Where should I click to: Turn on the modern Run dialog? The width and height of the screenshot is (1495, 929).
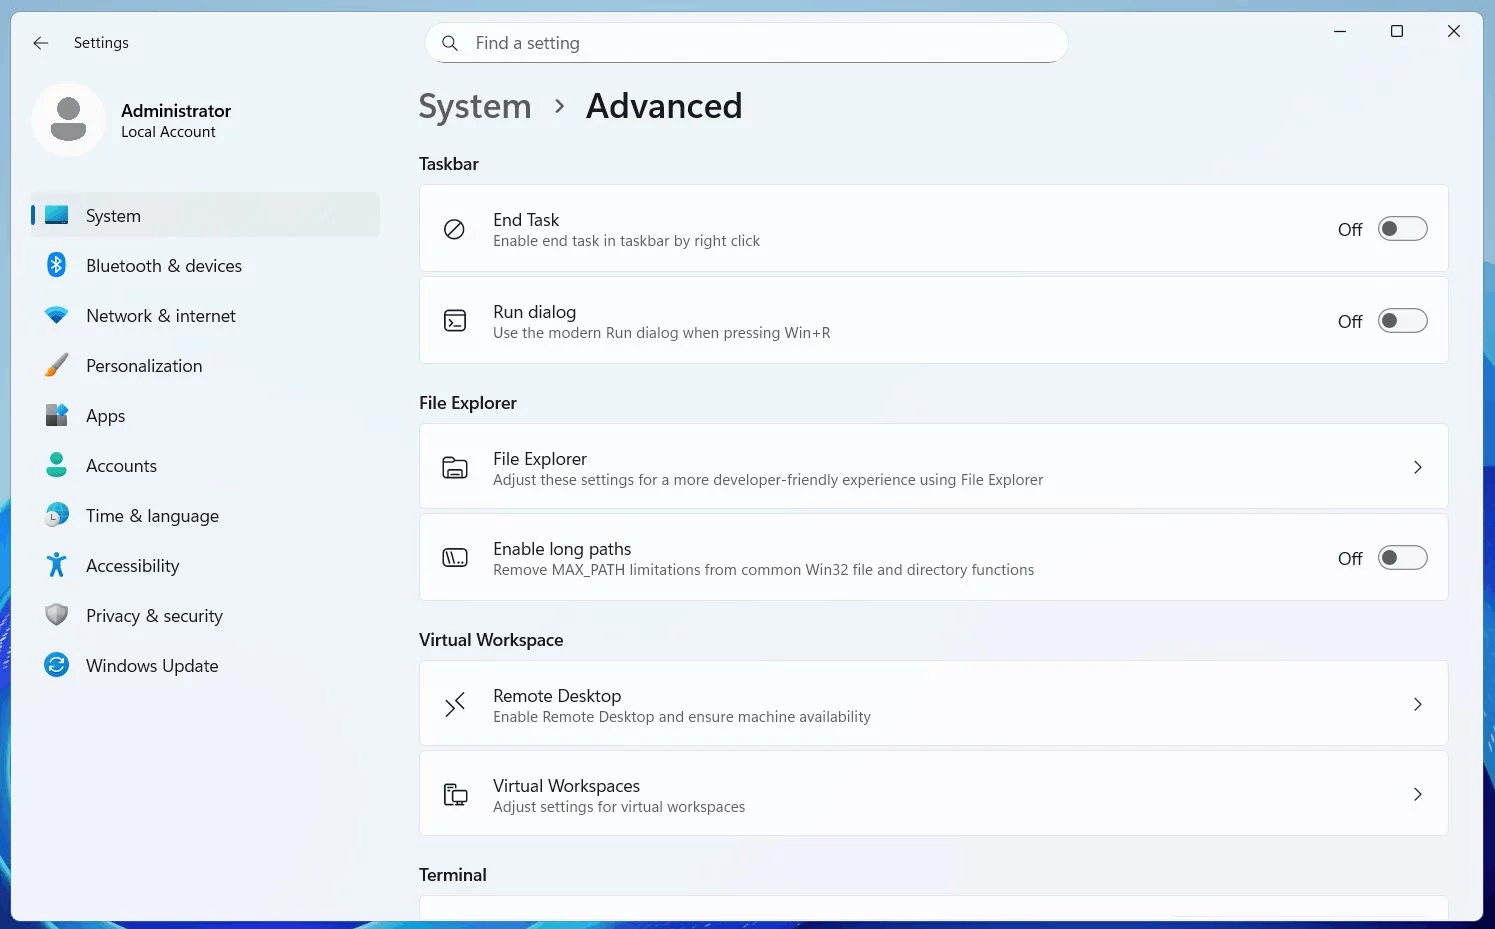tap(1402, 320)
